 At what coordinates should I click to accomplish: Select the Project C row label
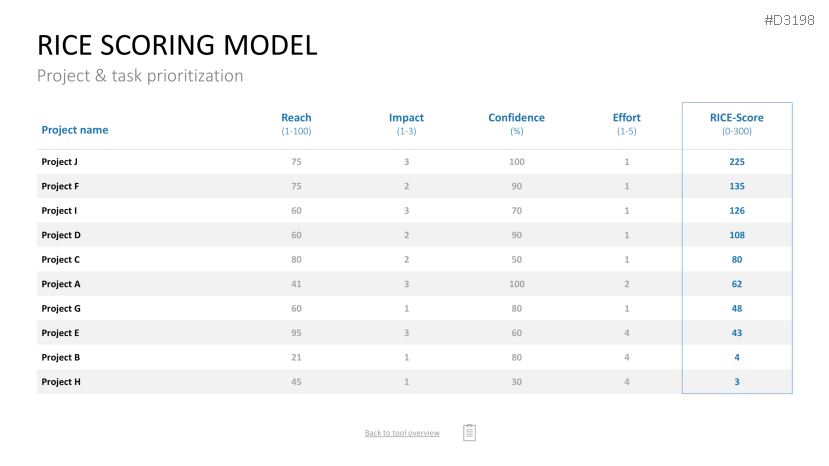tap(60, 260)
